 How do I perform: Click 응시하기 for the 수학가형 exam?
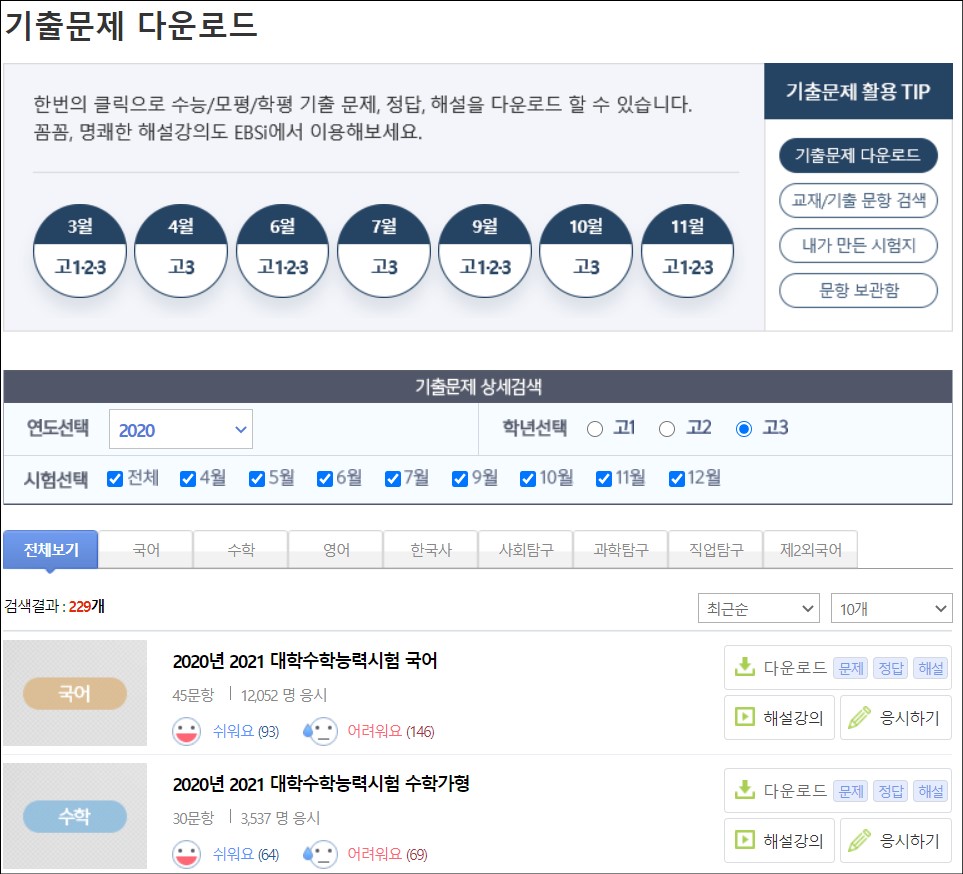tap(896, 840)
